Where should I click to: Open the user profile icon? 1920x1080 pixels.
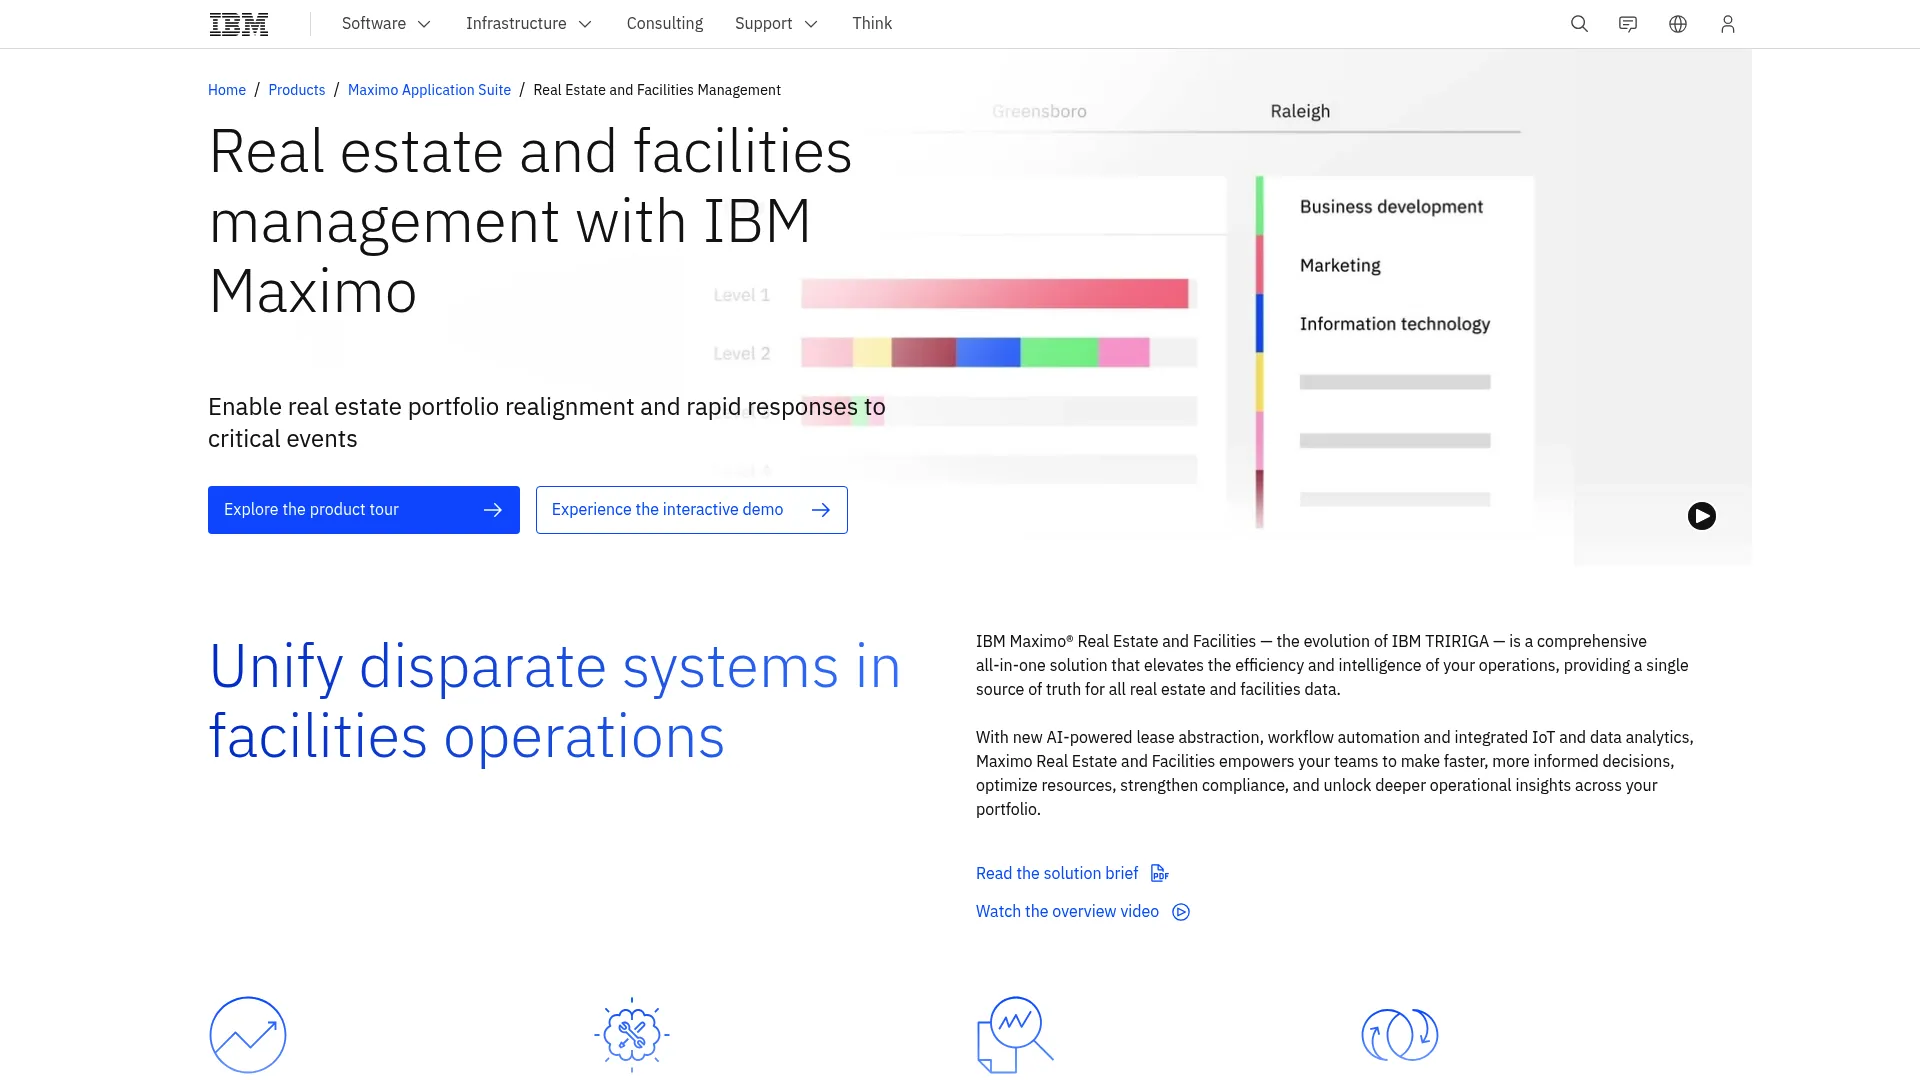point(1728,24)
